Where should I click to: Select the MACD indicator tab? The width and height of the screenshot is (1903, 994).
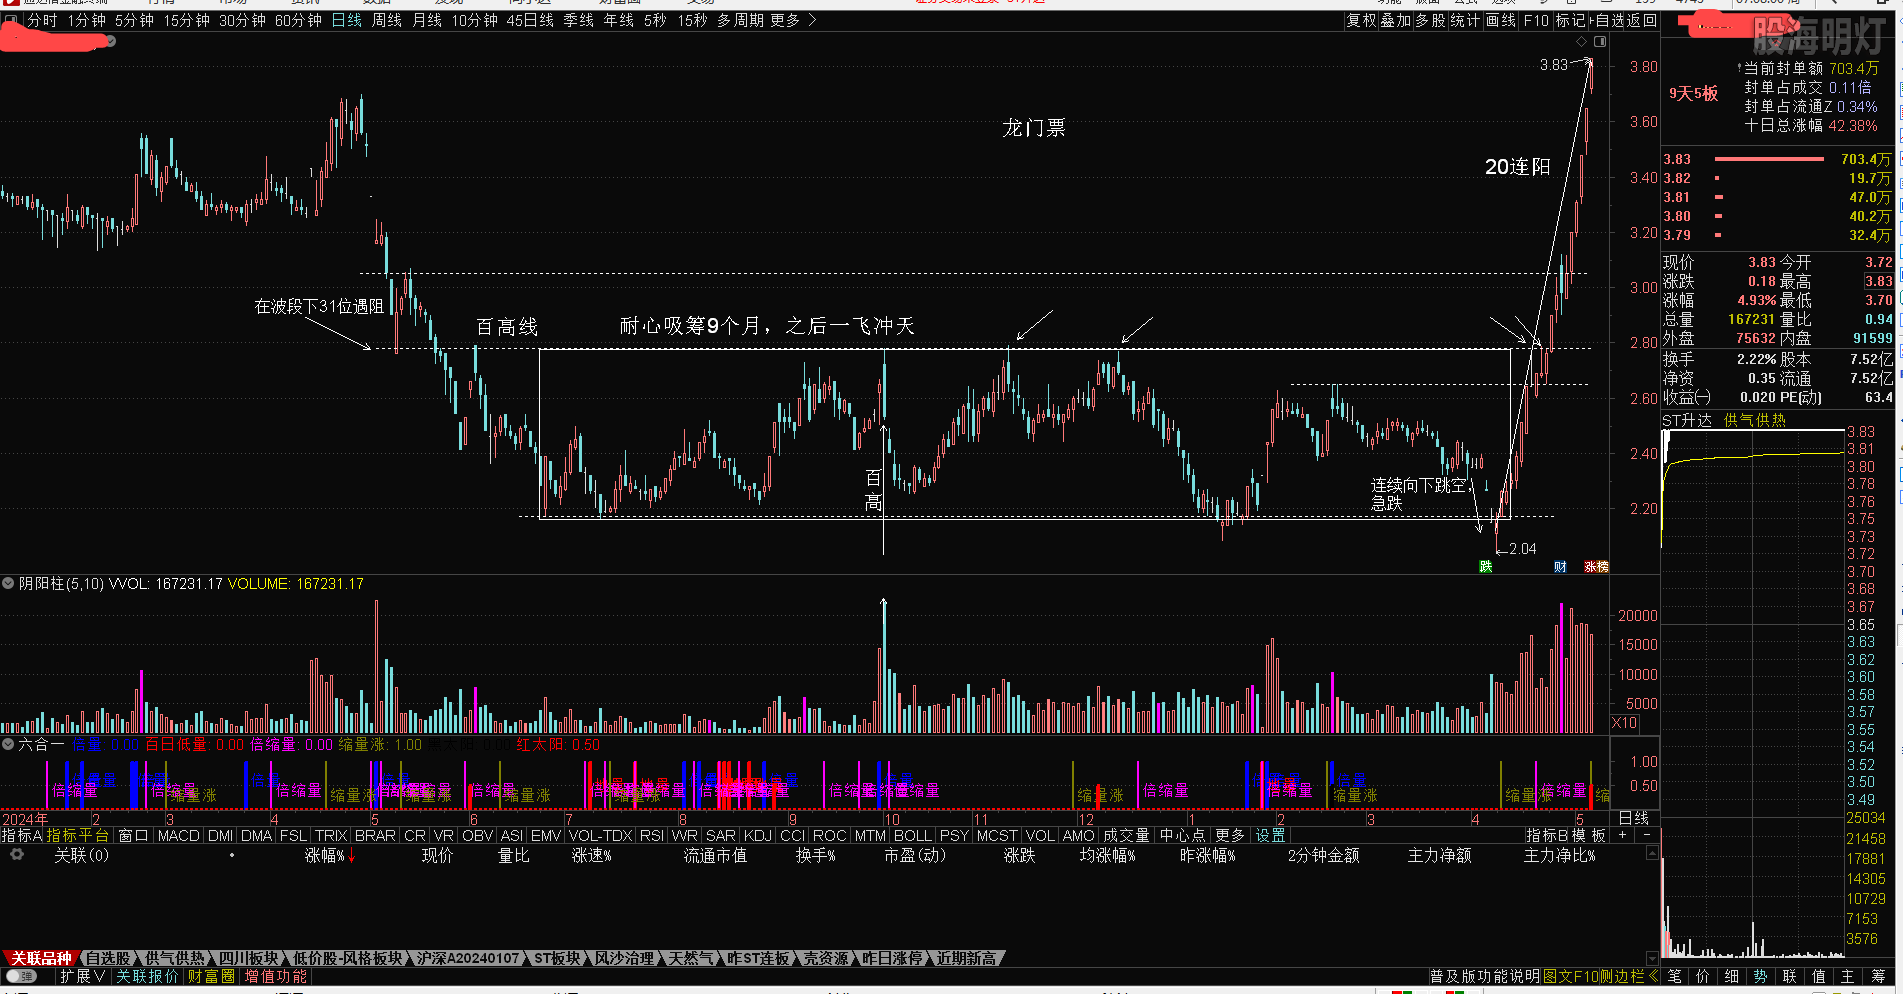(179, 835)
